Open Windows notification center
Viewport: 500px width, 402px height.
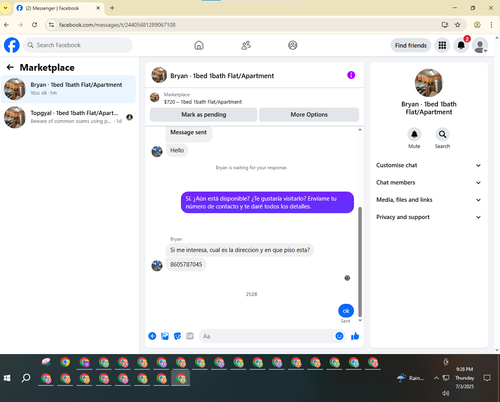coord(487,378)
